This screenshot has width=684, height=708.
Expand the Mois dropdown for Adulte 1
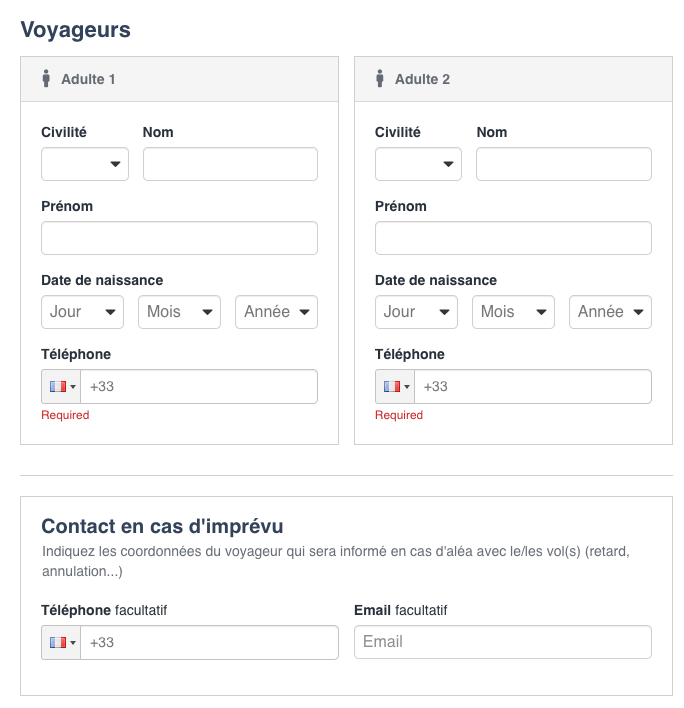pyautogui.click(x=179, y=312)
